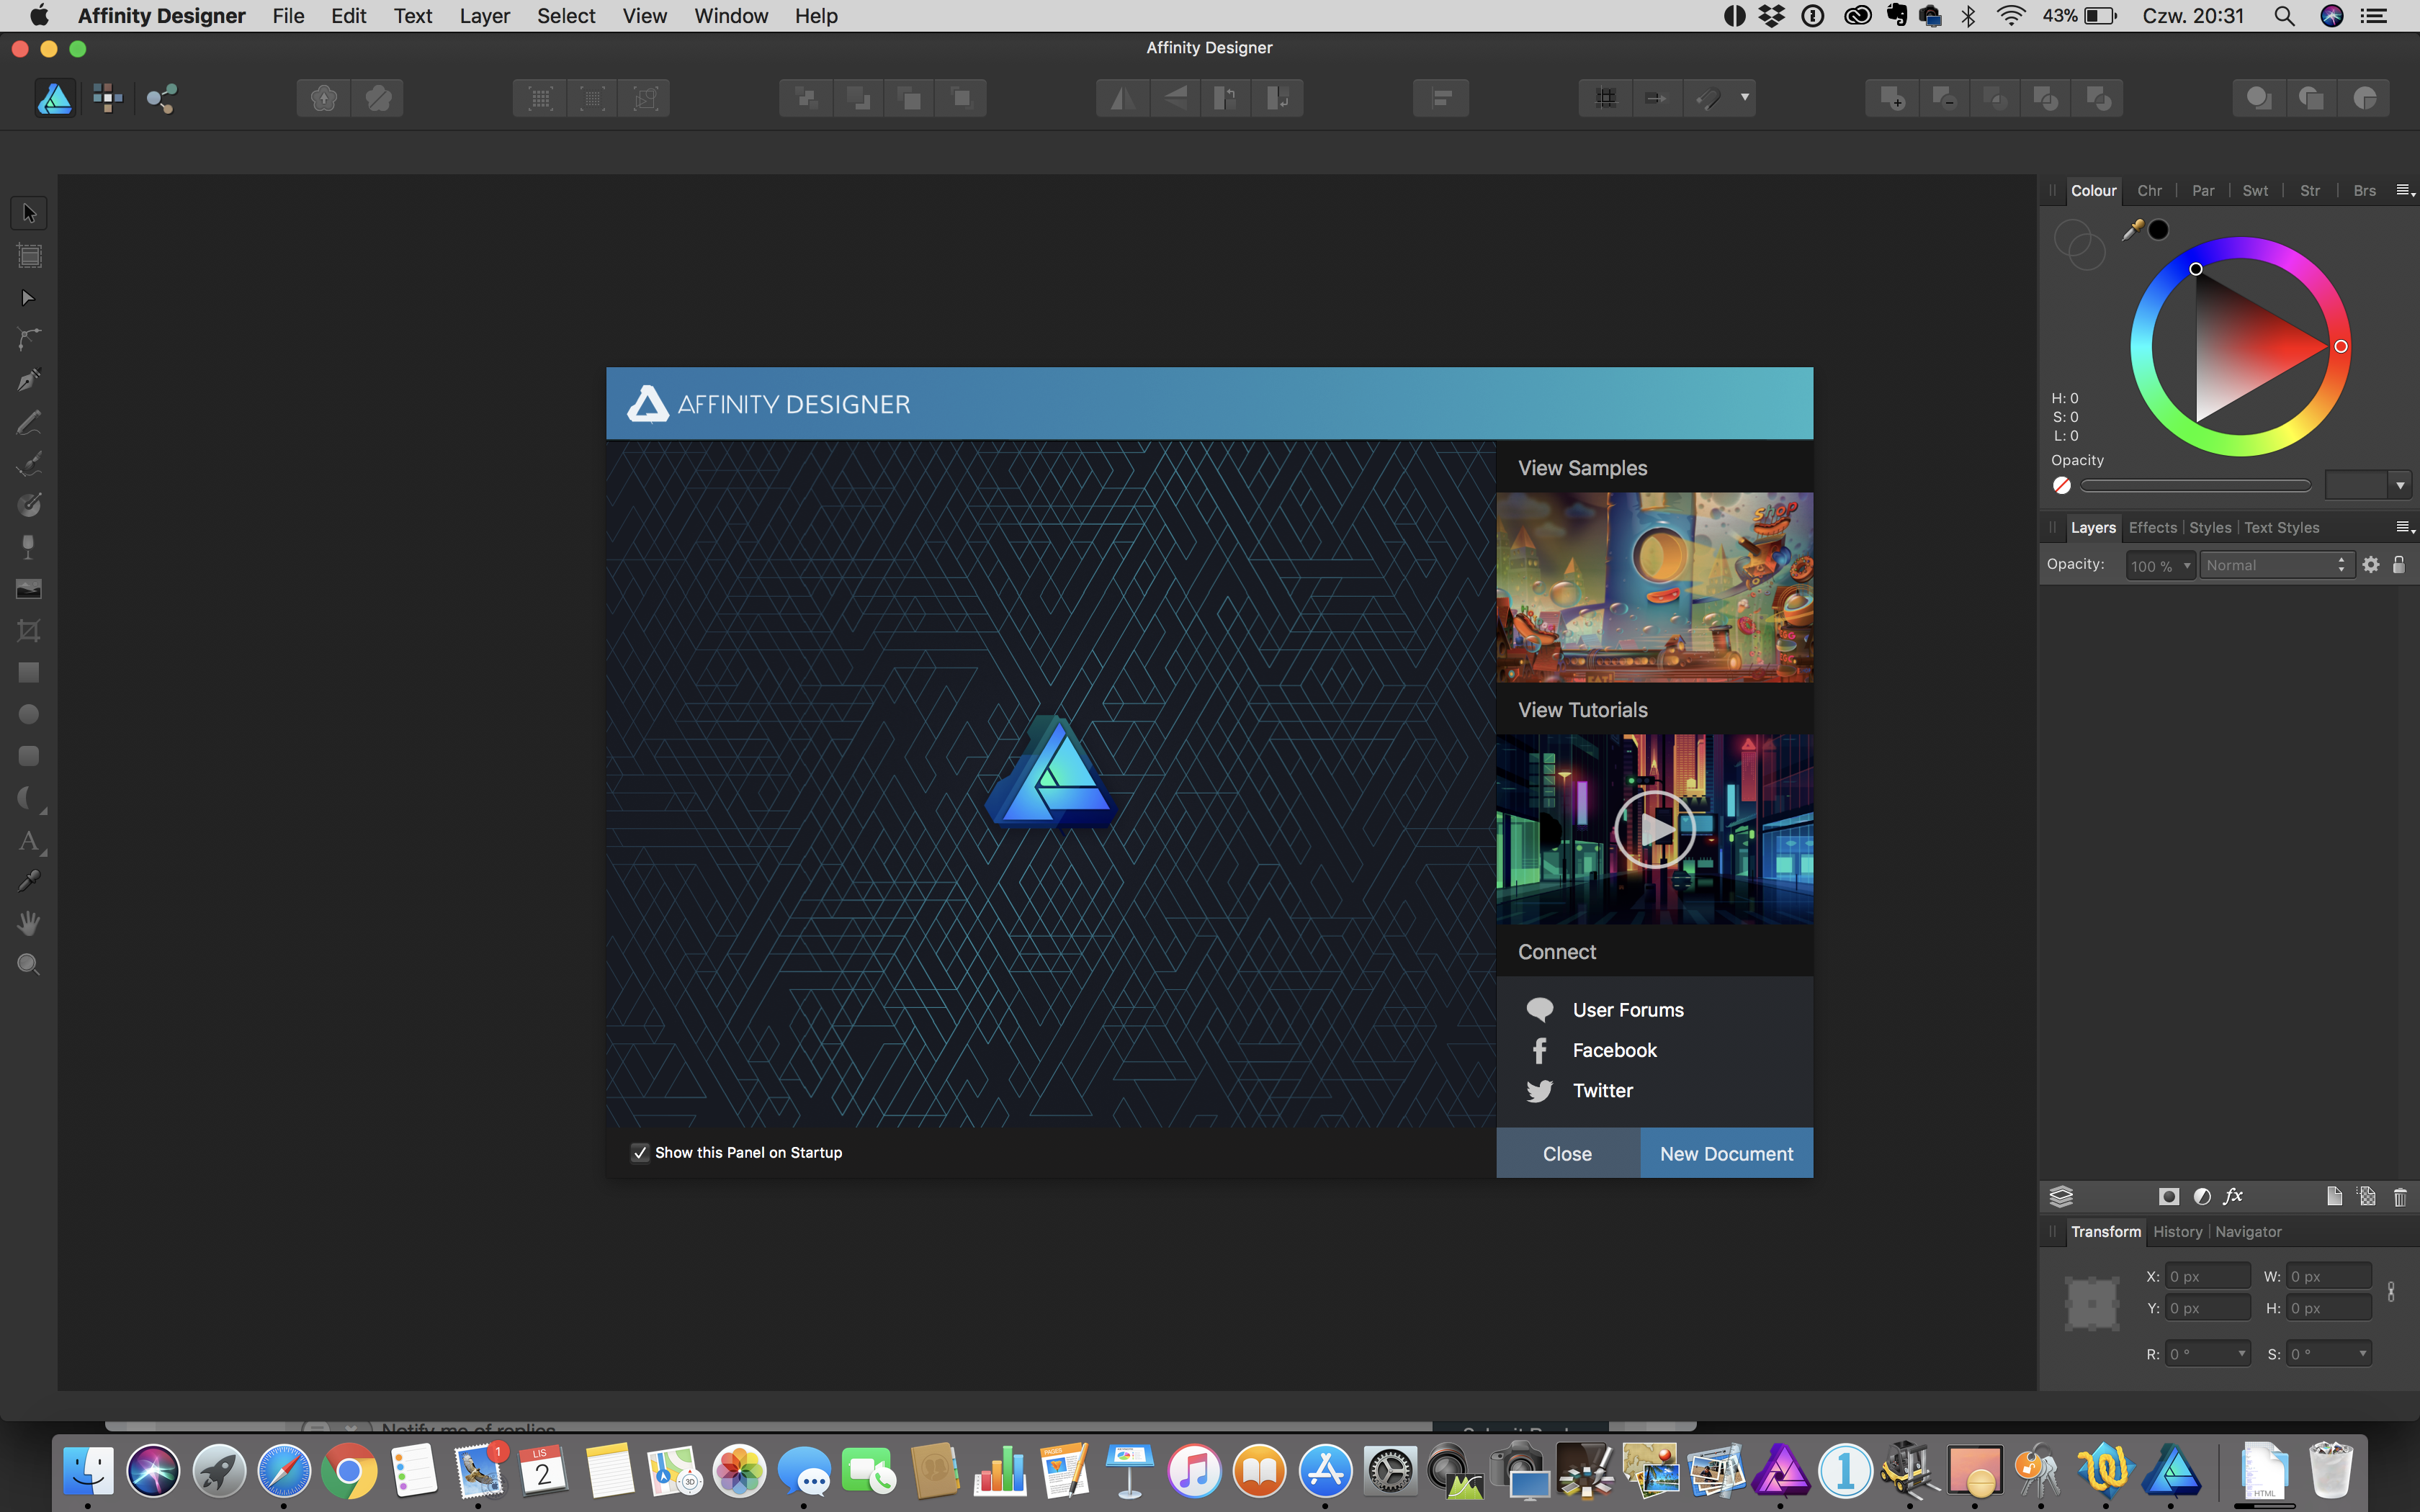This screenshot has width=2420, height=1512.
Task: Select the Move tool in the tools panel
Action: tap(29, 213)
